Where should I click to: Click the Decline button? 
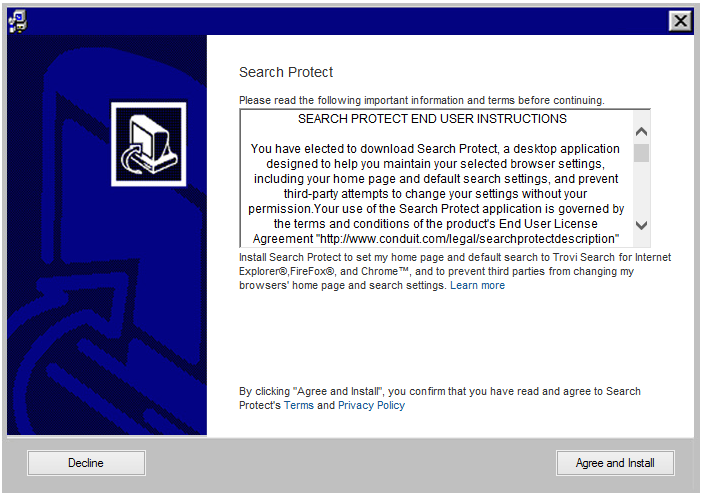coord(86,463)
